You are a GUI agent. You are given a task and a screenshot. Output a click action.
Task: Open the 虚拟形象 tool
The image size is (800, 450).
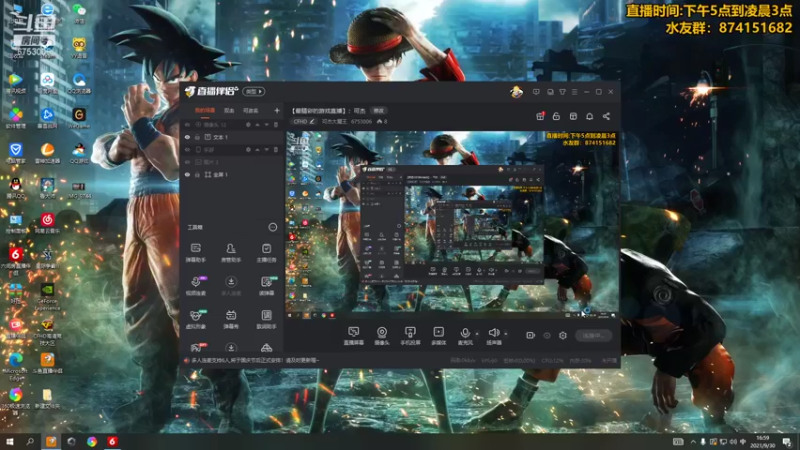195,319
